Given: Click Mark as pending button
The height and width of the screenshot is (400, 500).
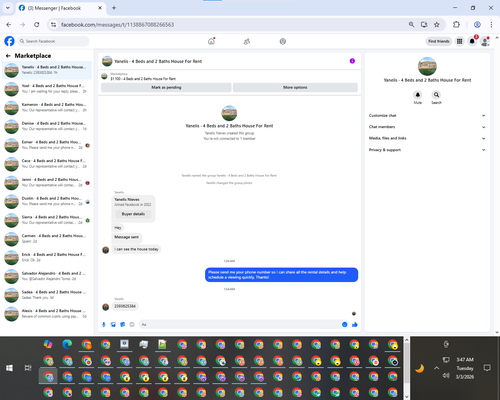Looking at the screenshot, I should [166, 87].
